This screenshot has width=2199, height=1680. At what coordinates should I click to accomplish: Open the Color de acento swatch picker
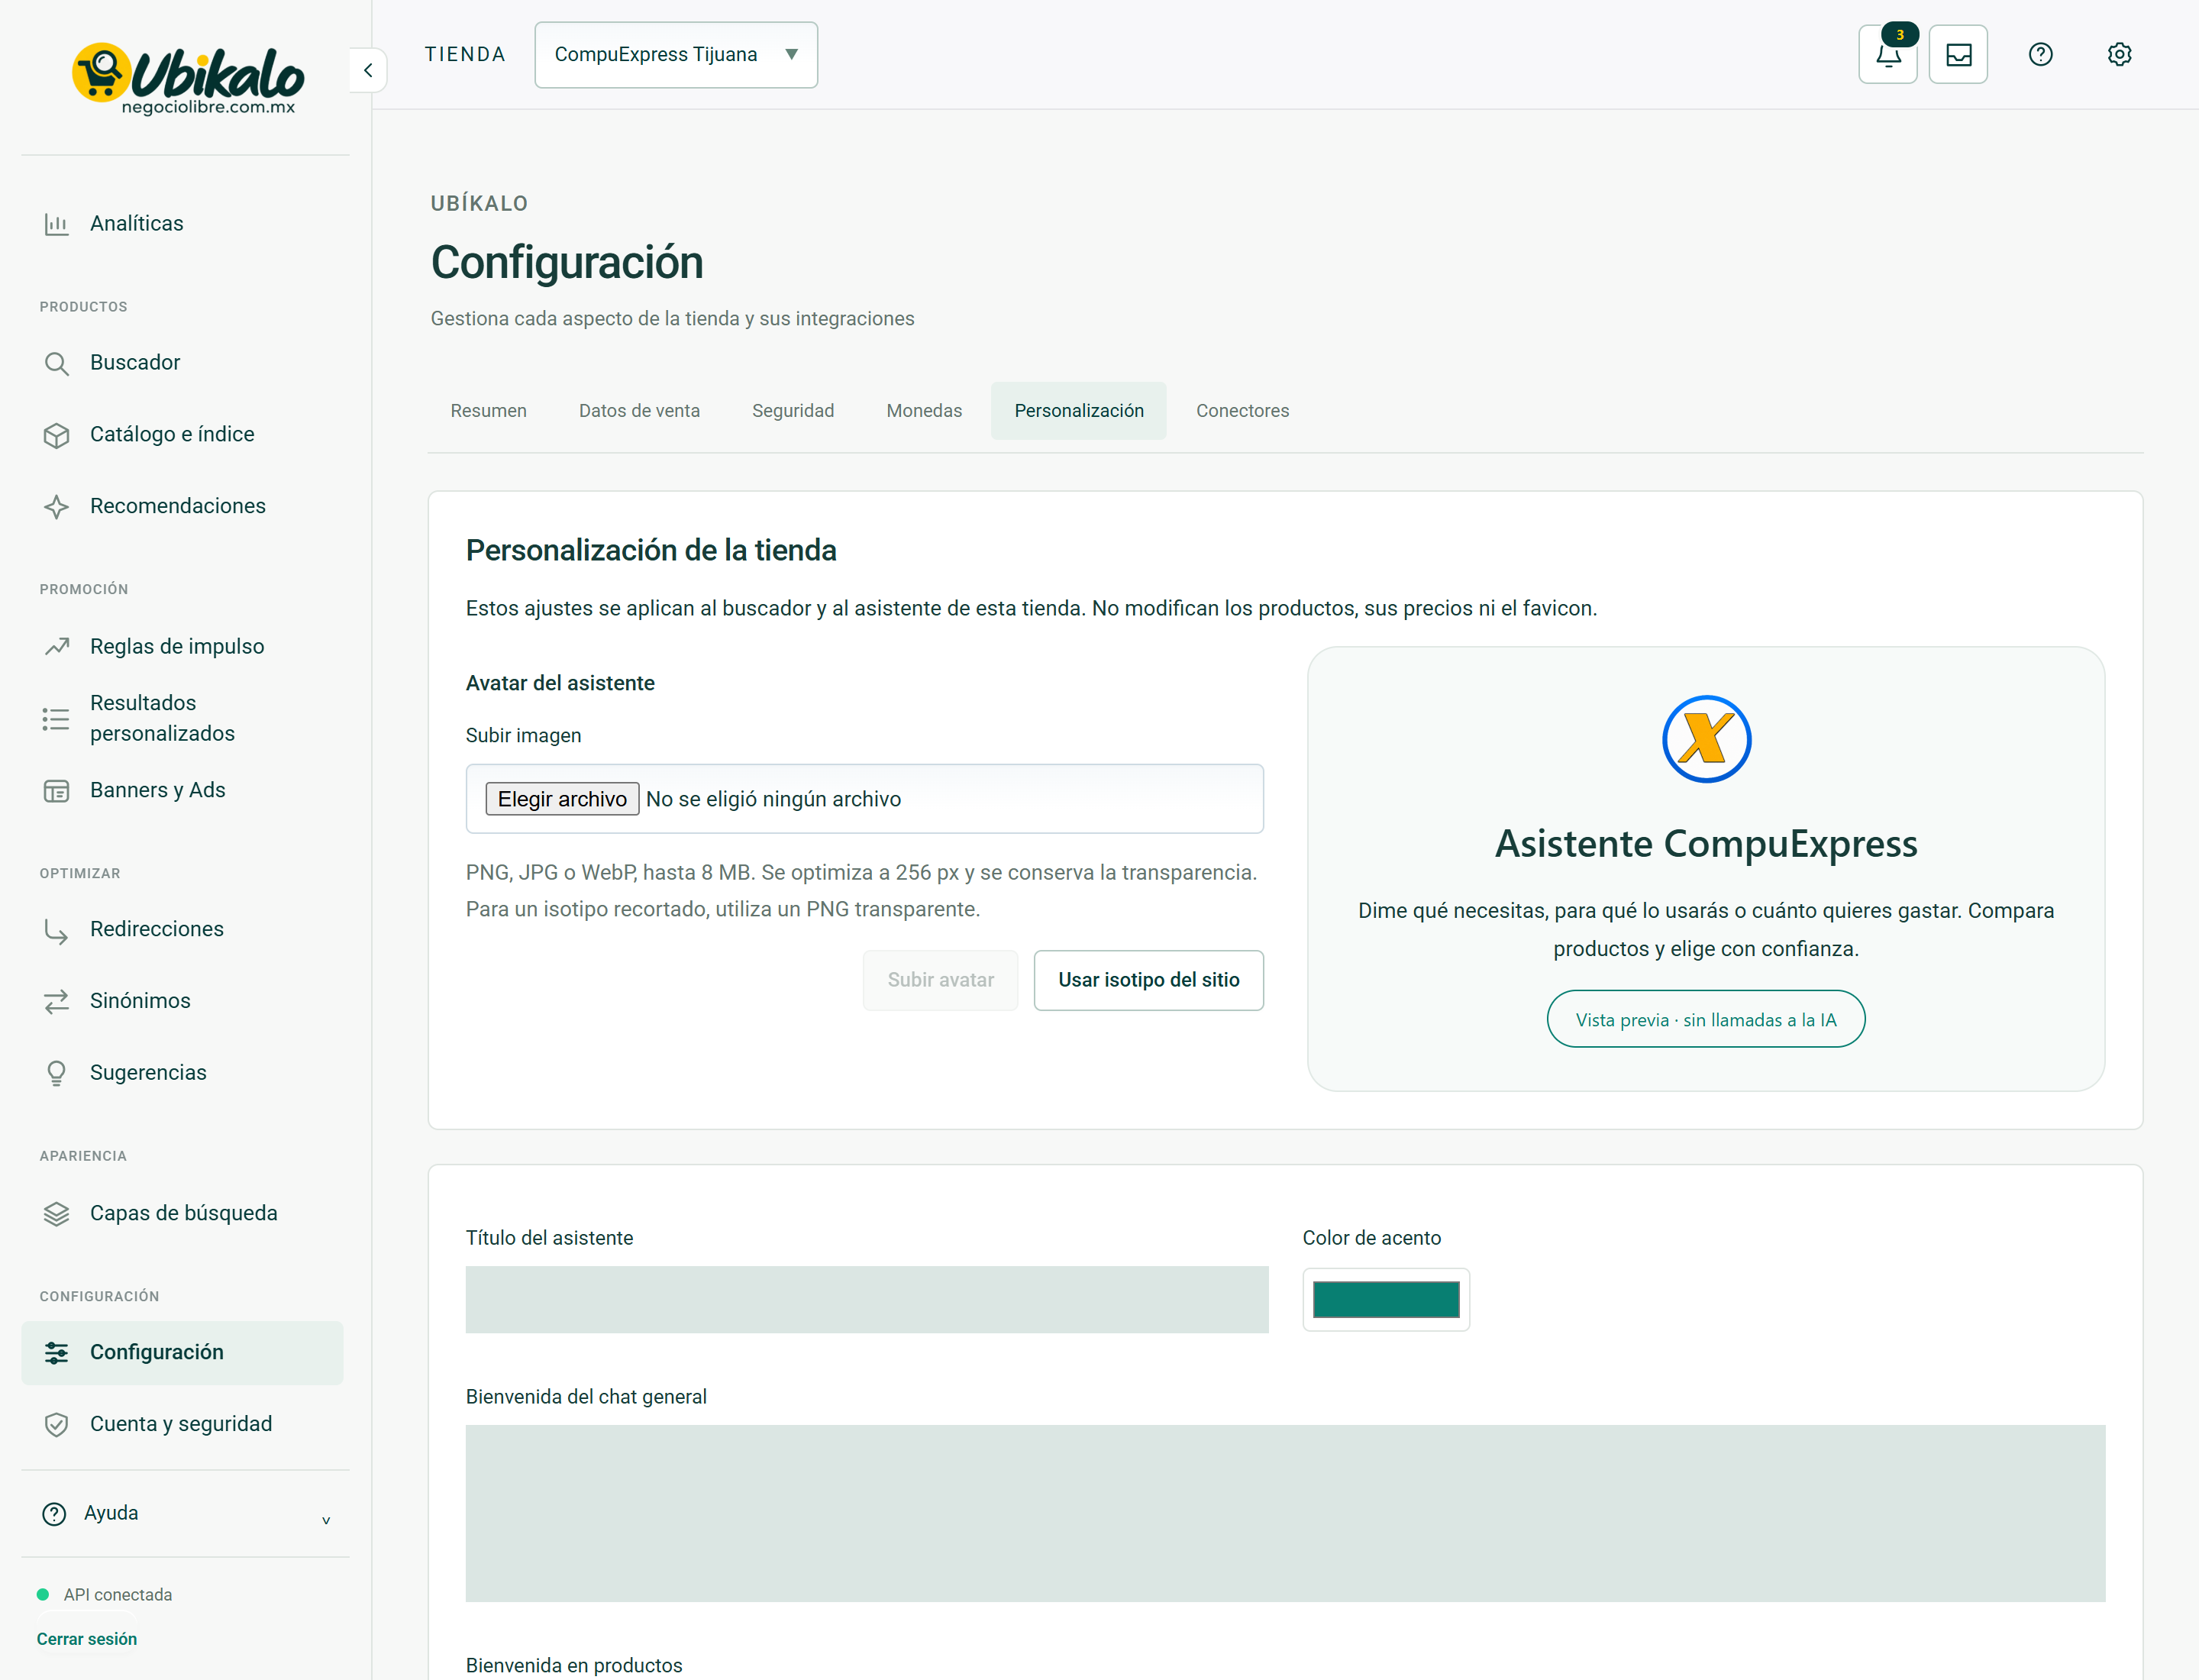coord(1386,1299)
